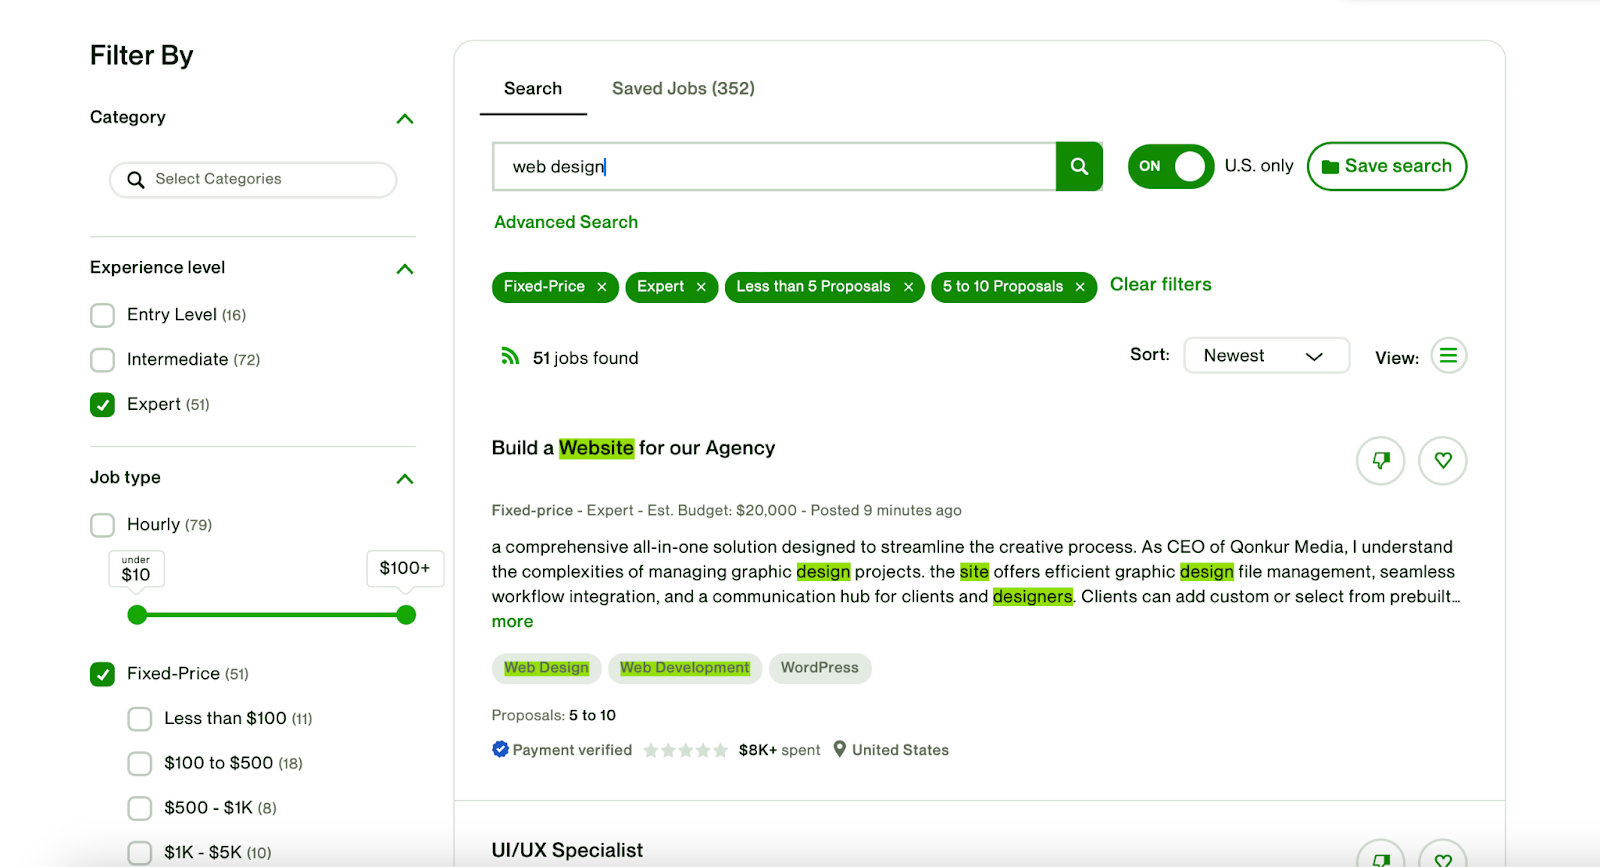
Task: Open the Search tab
Action: pyautogui.click(x=533, y=89)
